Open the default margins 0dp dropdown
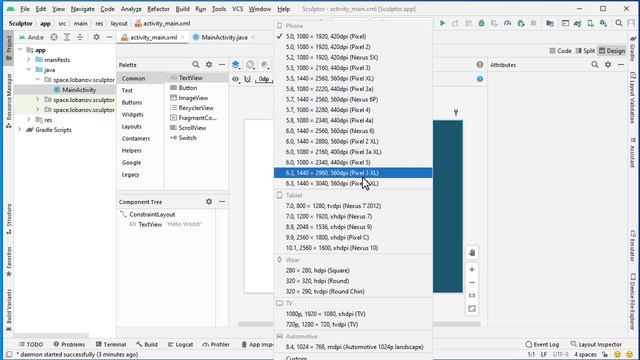640x360 pixels. [x=264, y=79]
